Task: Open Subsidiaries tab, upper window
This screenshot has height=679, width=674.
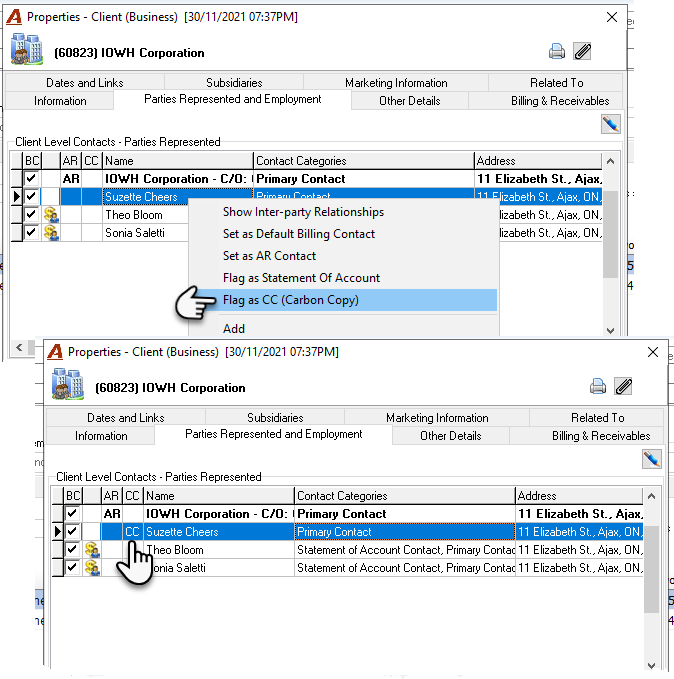Action: (x=234, y=82)
